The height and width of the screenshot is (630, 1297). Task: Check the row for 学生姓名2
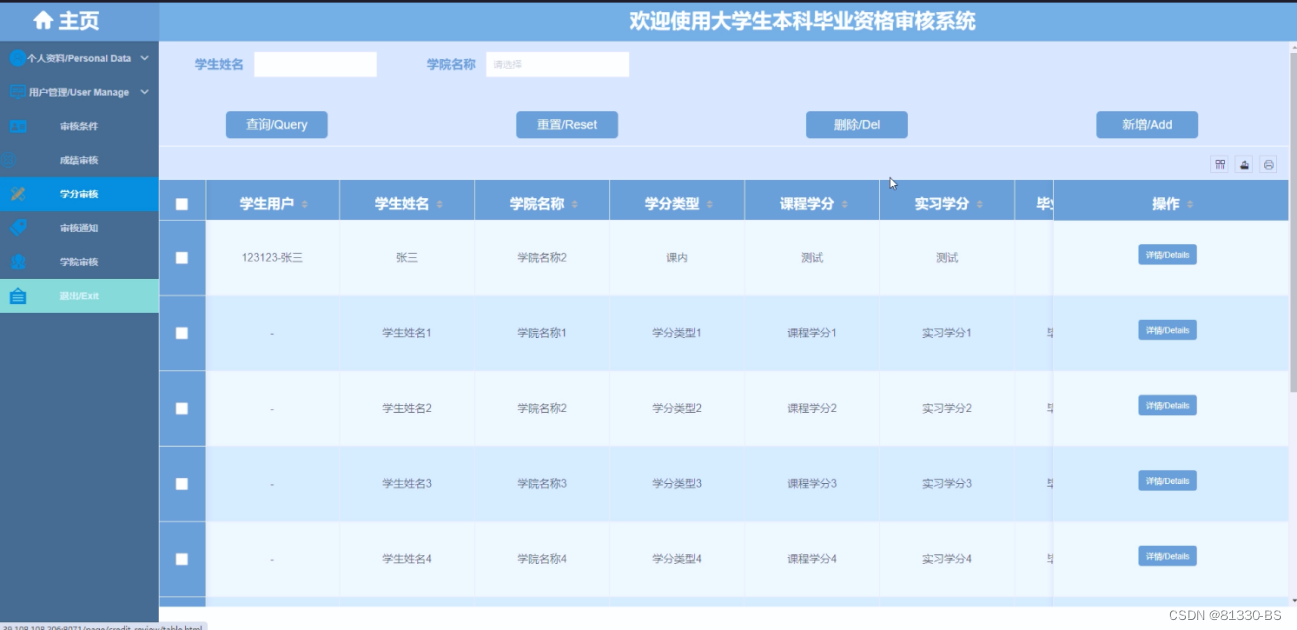coord(182,408)
